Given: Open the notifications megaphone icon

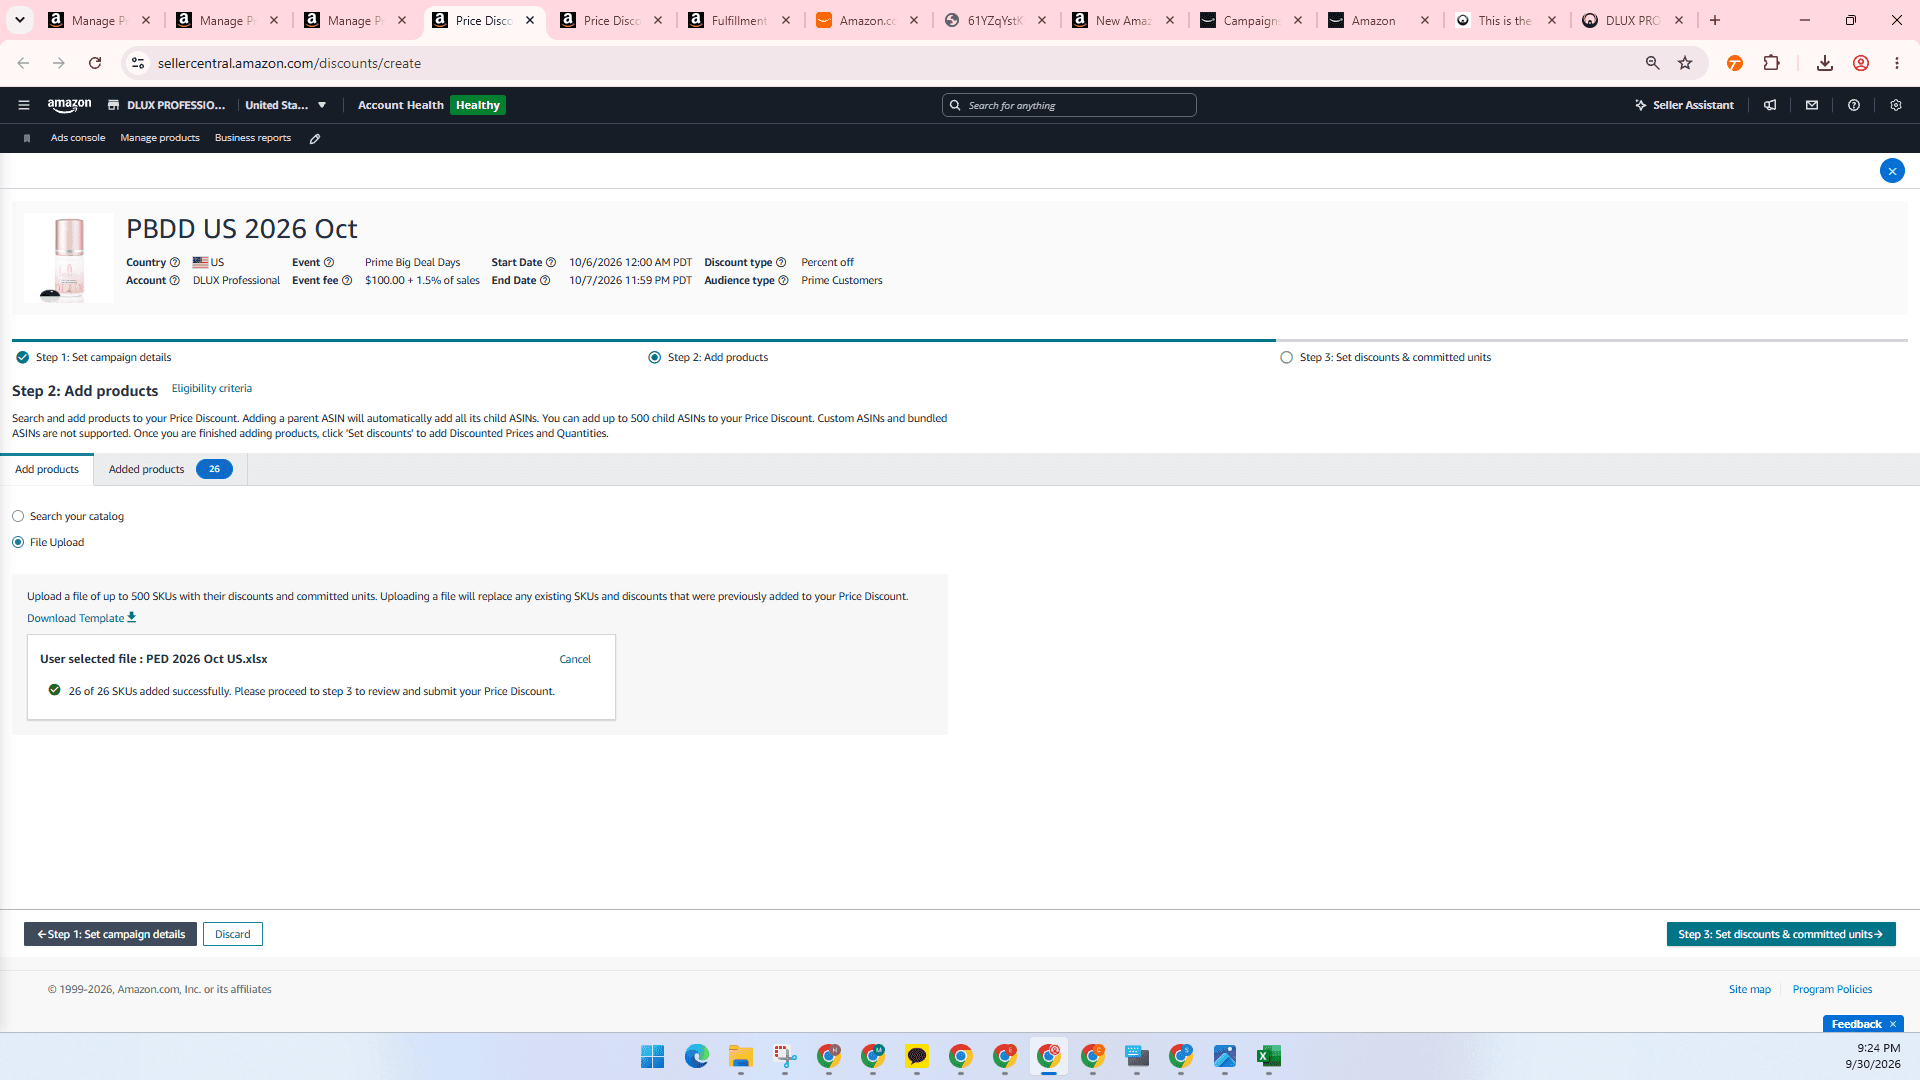Looking at the screenshot, I should click(x=1770, y=105).
